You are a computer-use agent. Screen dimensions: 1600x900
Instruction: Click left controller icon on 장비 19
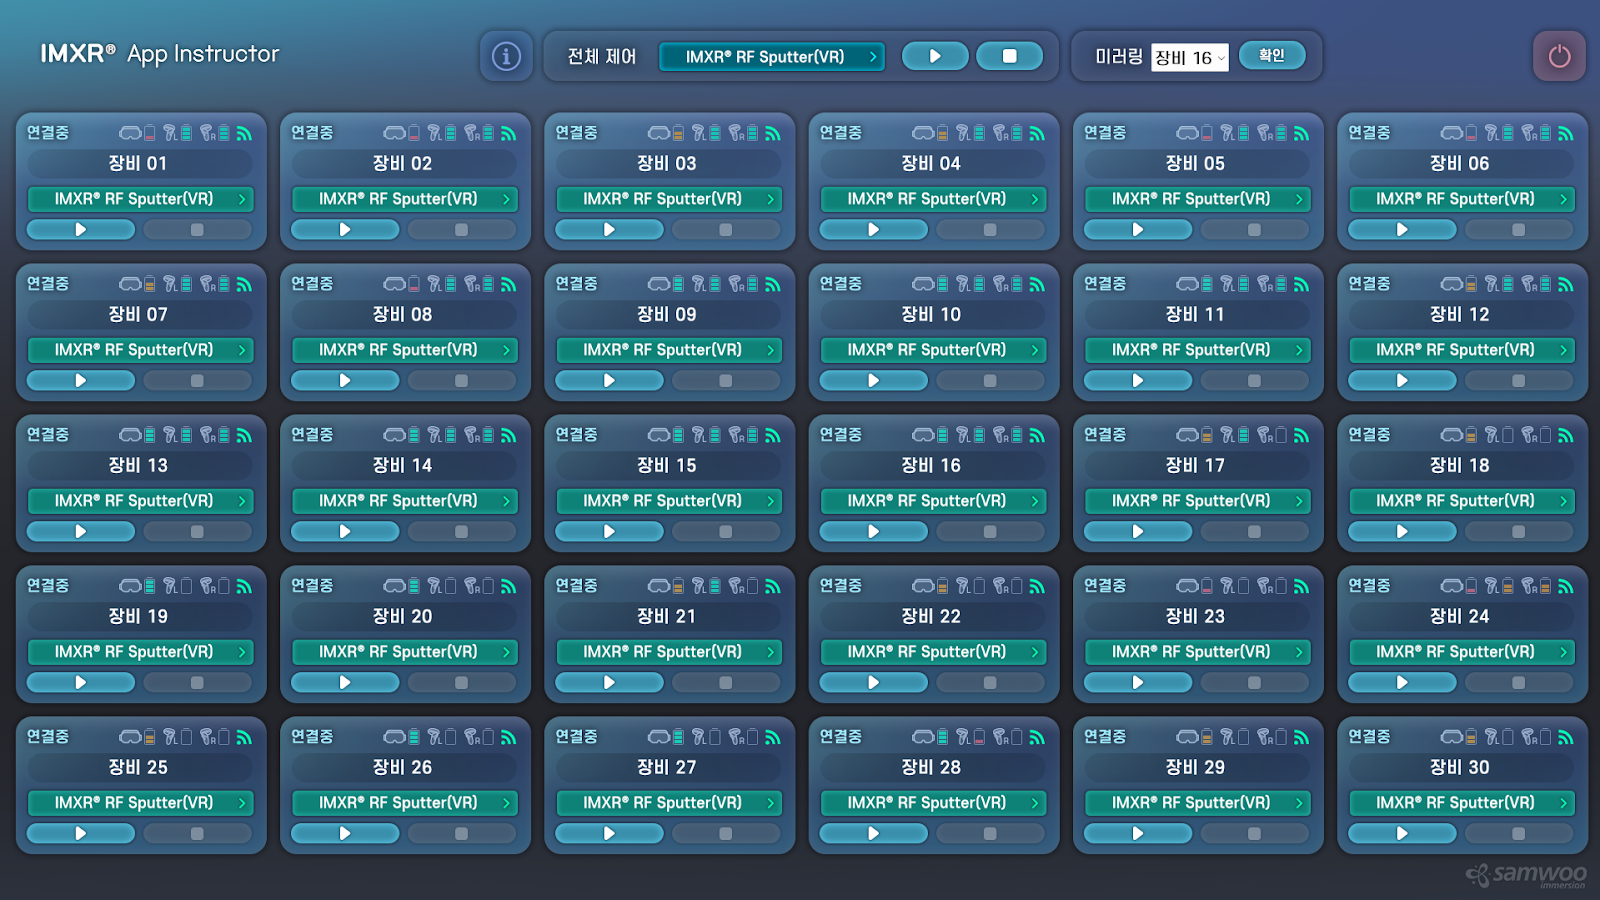(171, 586)
